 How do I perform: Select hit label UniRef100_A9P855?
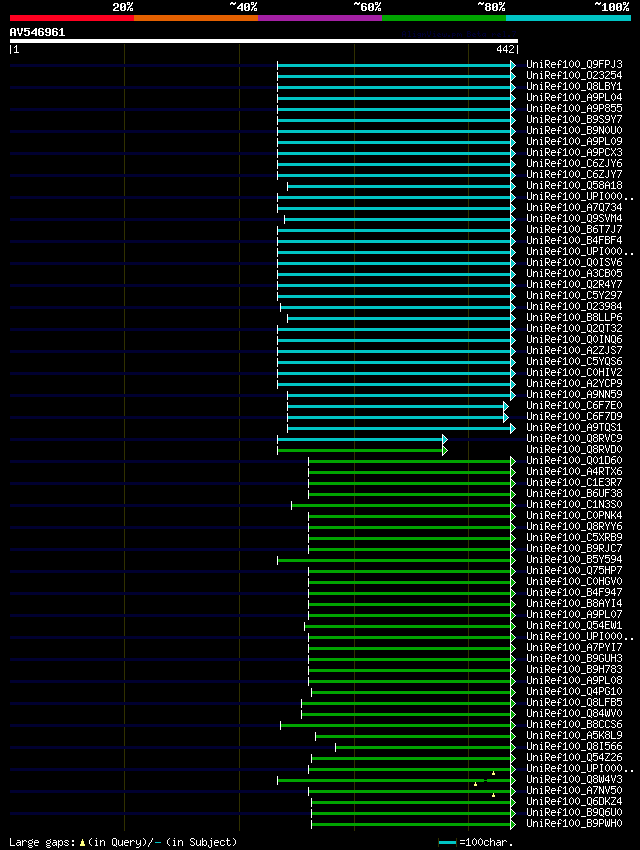[x=574, y=108]
